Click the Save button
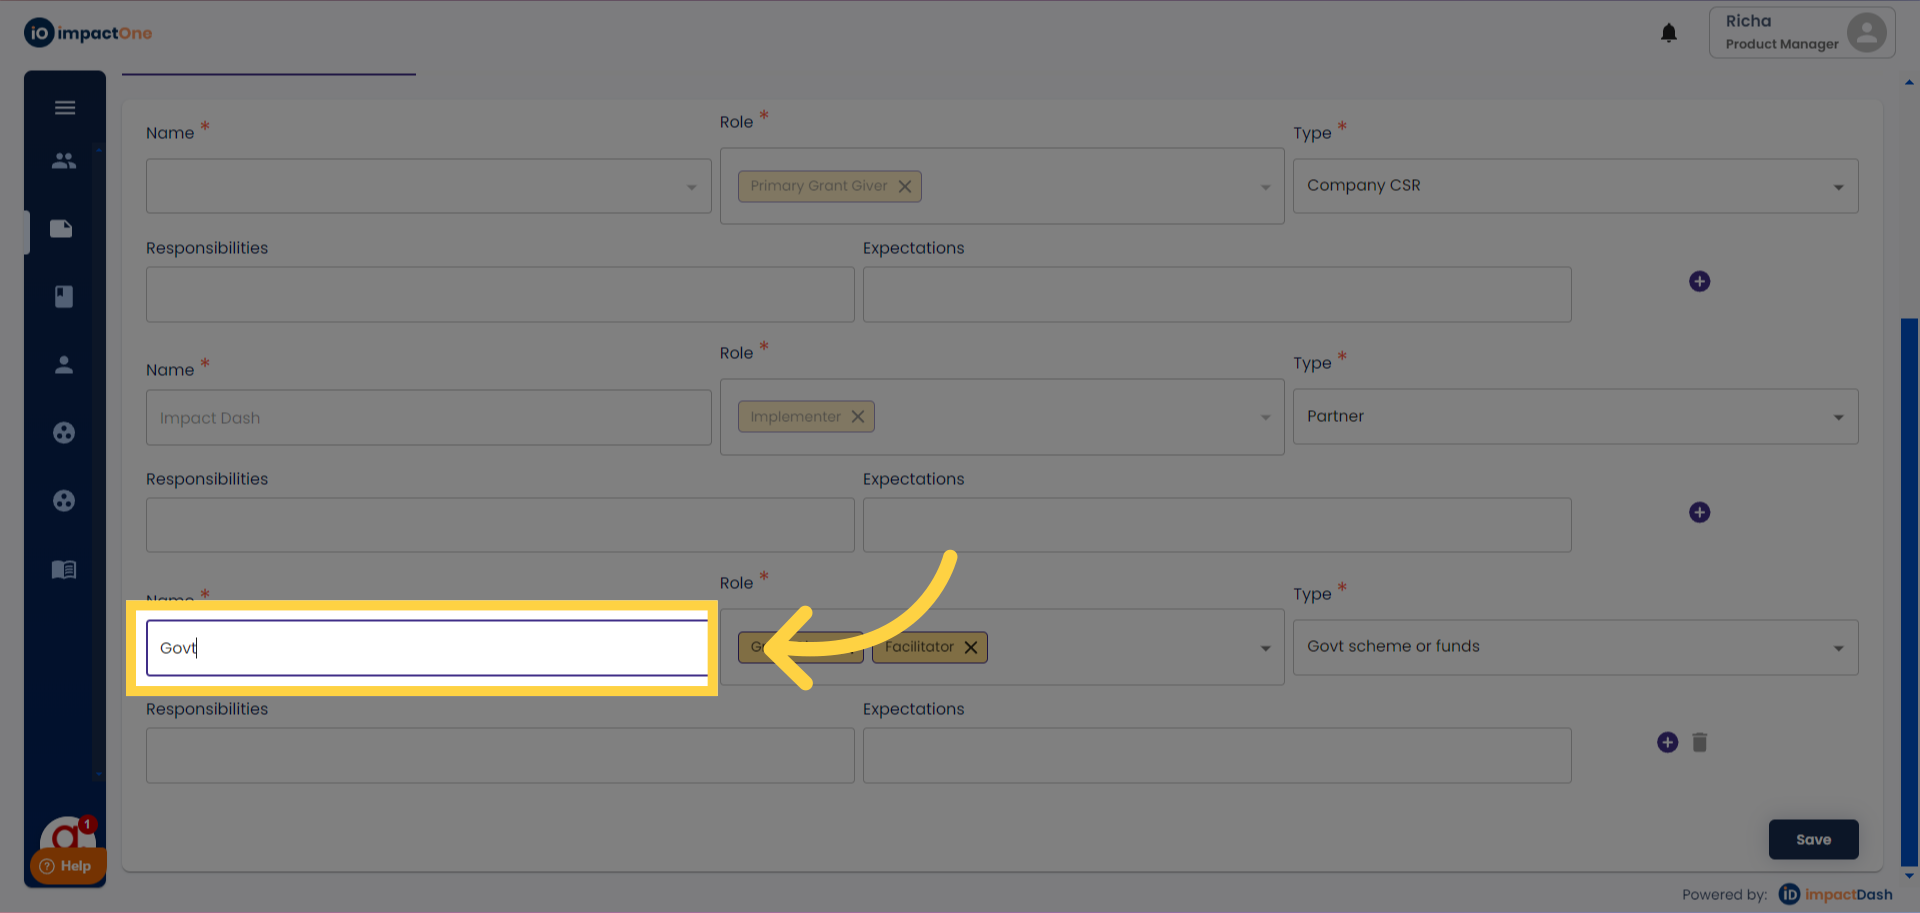This screenshot has width=1920, height=913. point(1813,840)
